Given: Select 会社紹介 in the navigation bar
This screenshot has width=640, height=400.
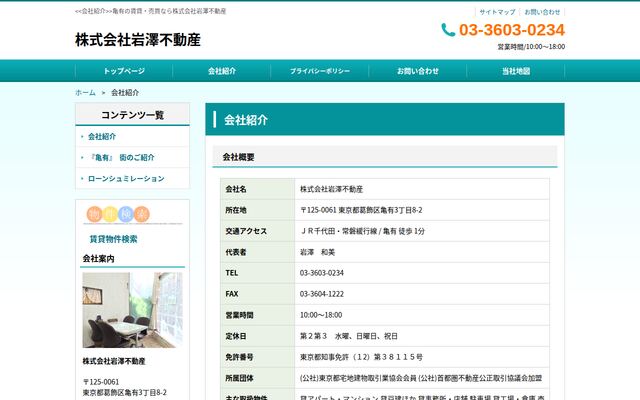Looking at the screenshot, I should [x=222, y=71].
